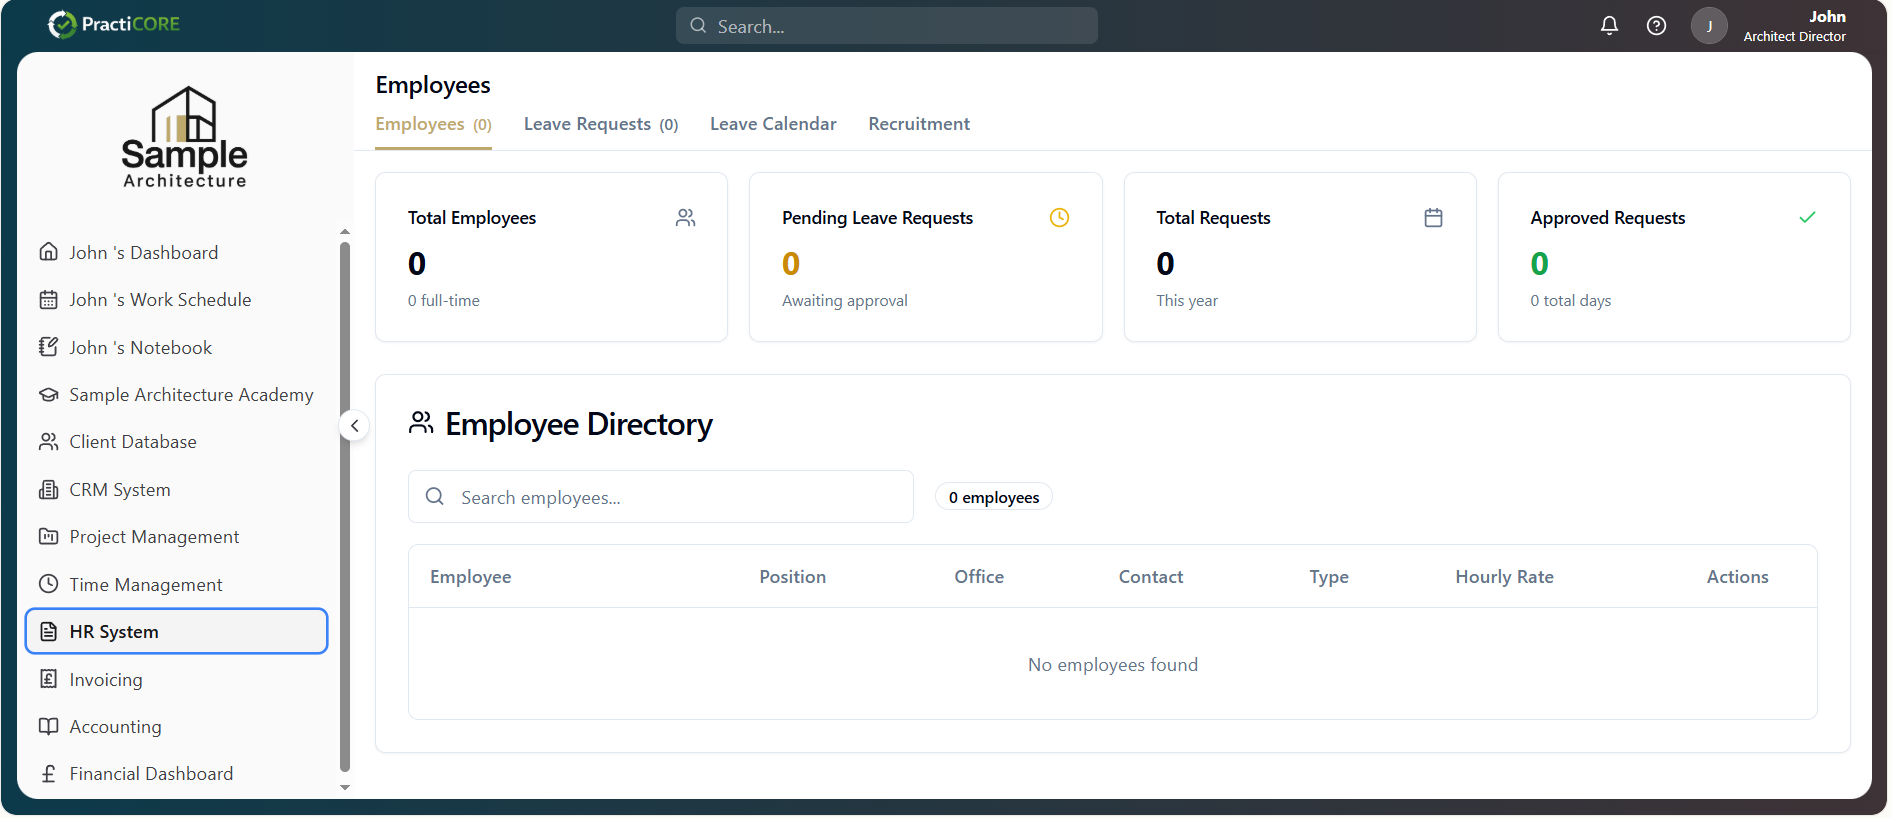Select HR System in the sidebar

pyautogui.click(x=177, y=632)
